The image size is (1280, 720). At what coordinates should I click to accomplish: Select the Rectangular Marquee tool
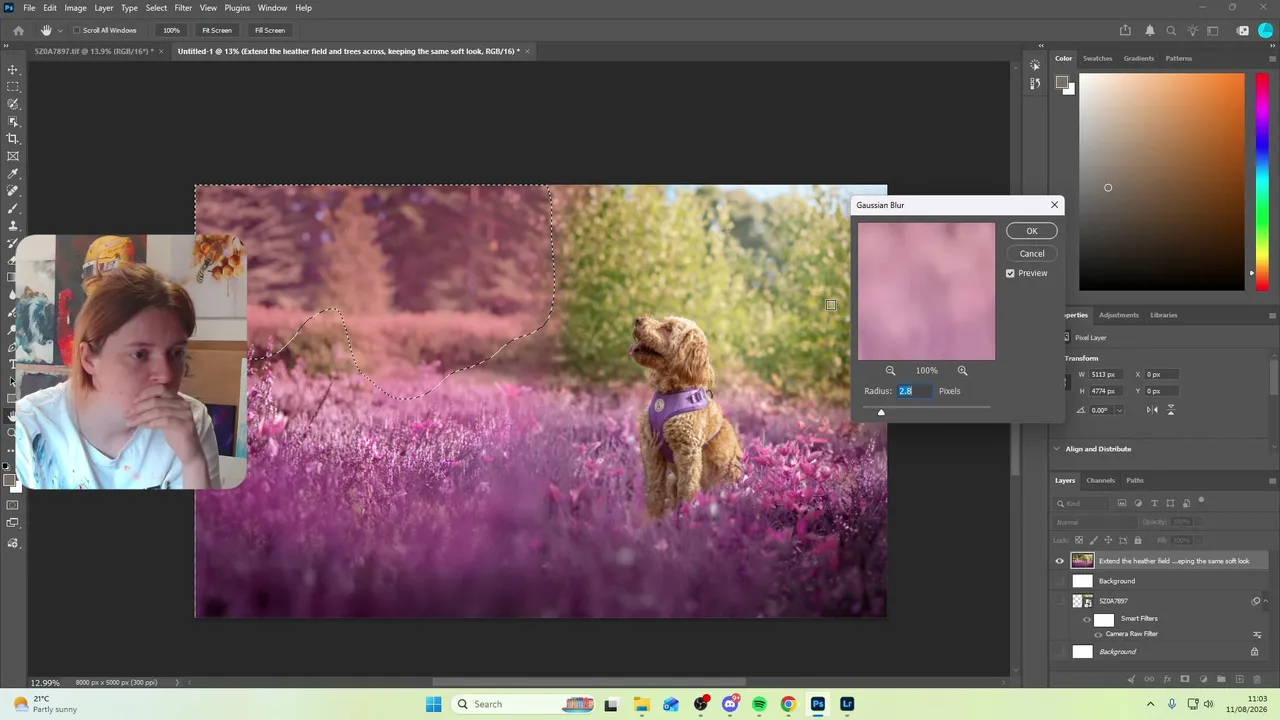[x=13, y=87]
